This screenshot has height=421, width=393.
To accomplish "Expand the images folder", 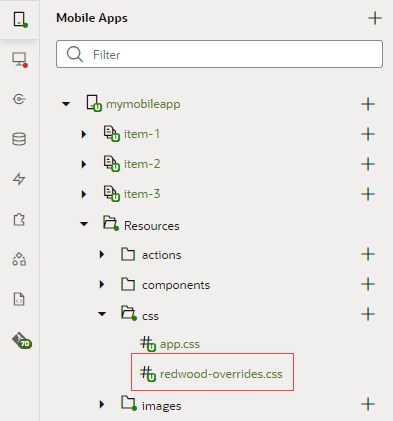I will tap(102, 405).
